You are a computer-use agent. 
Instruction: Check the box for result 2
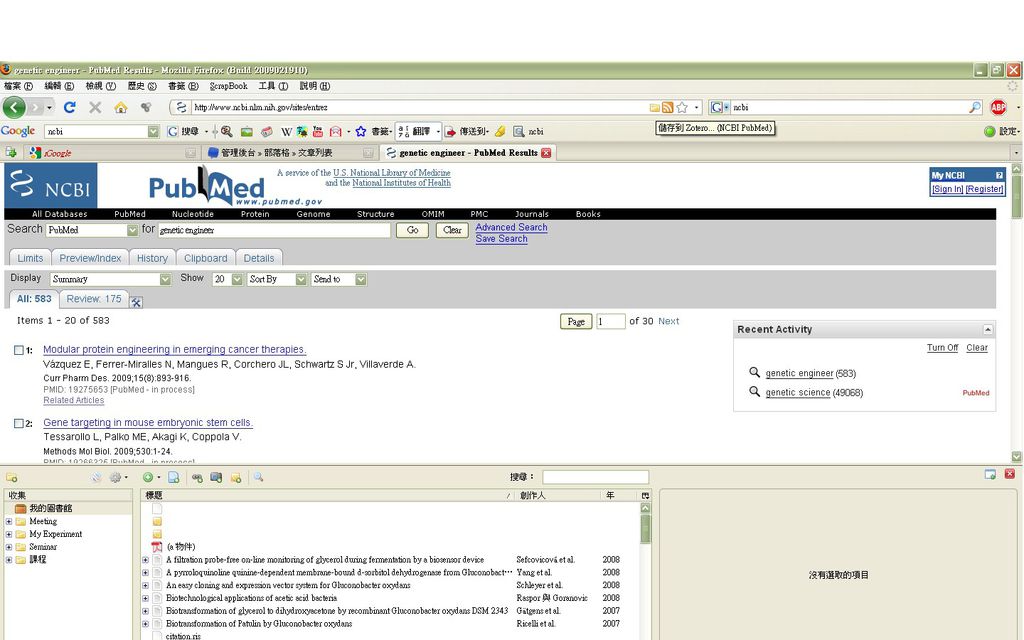coord(19,423)
